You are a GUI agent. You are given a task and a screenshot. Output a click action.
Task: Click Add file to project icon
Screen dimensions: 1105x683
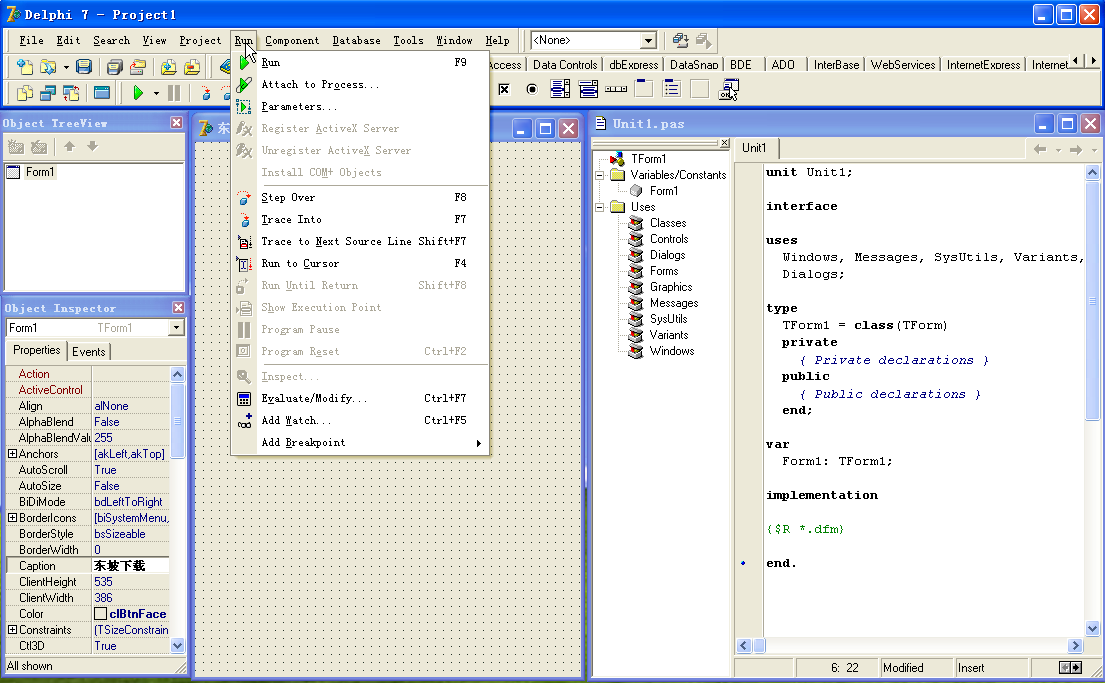[x=168, y=67]
